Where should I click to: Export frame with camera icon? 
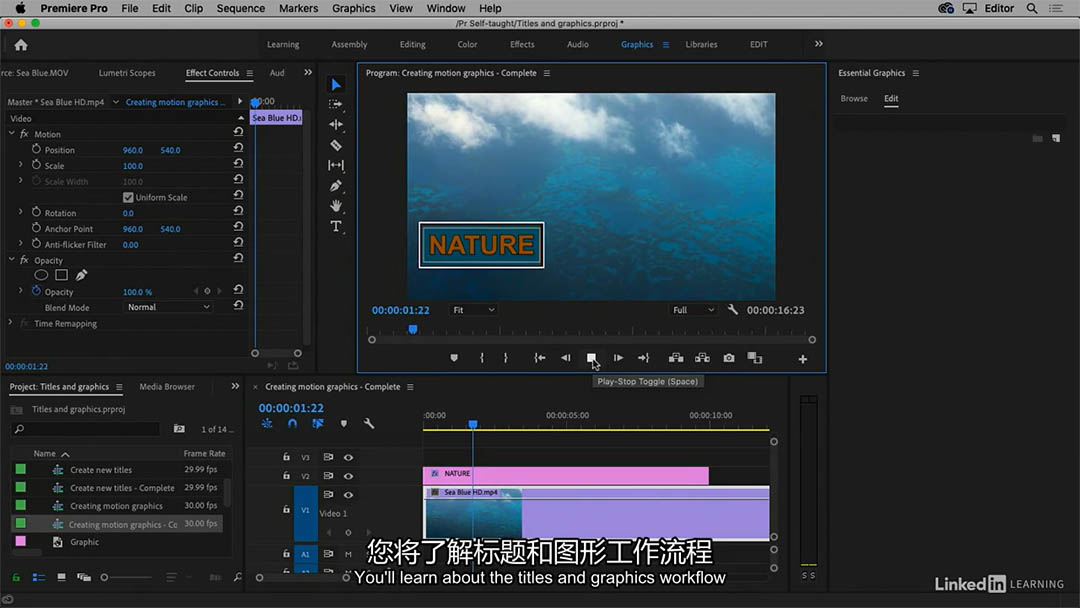click(729, 358)
